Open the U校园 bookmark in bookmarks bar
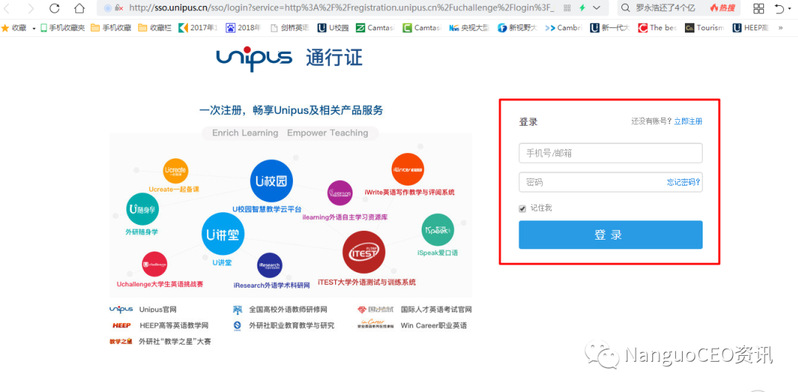This screenshot has width=798, height=392. [333, 28]
